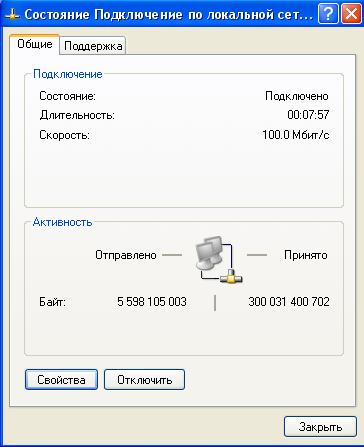Click the red X close button
Image resolution: width=364 pixels, height=447 pixels.
[x=351, y=14]
